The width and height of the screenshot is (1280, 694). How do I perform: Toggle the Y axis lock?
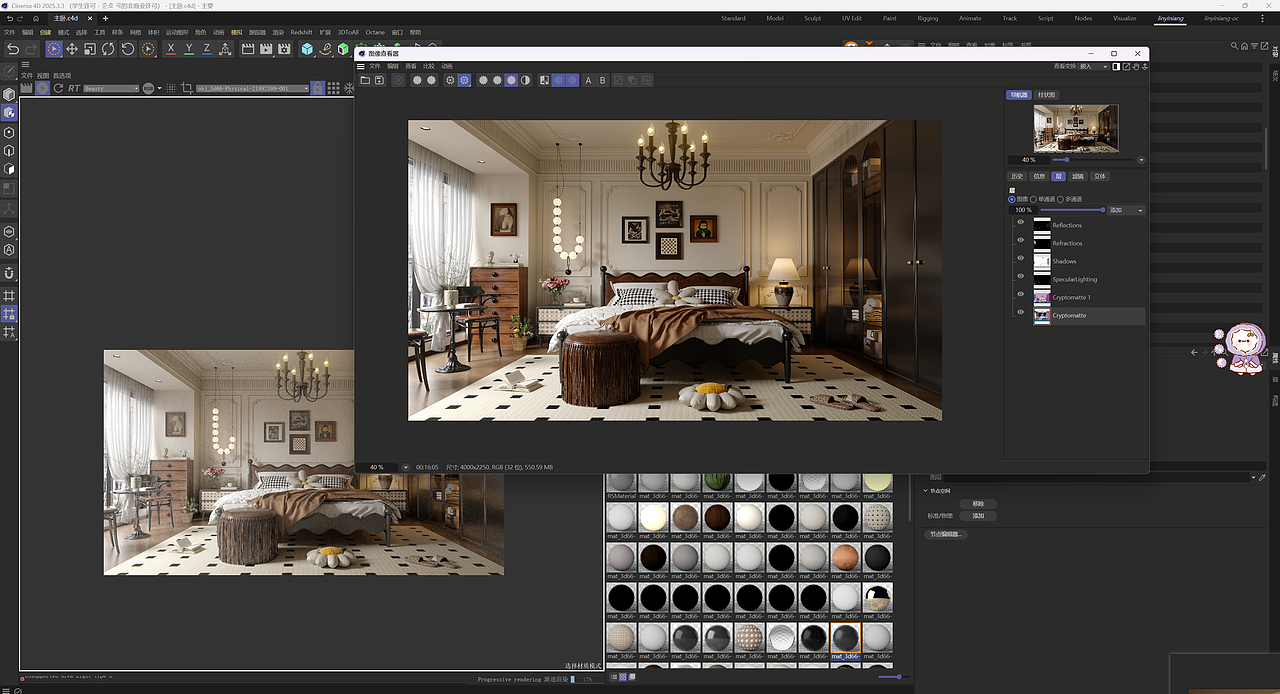[x=189, y=49]
